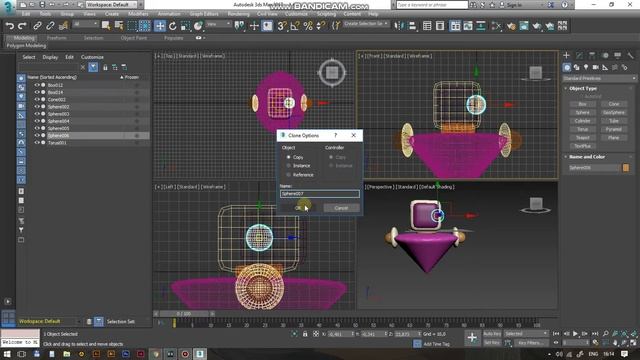The width and height of the screenshot is (640, 360).
Task: Open the Create Selection Set dropdown
Action: [366, 24]
